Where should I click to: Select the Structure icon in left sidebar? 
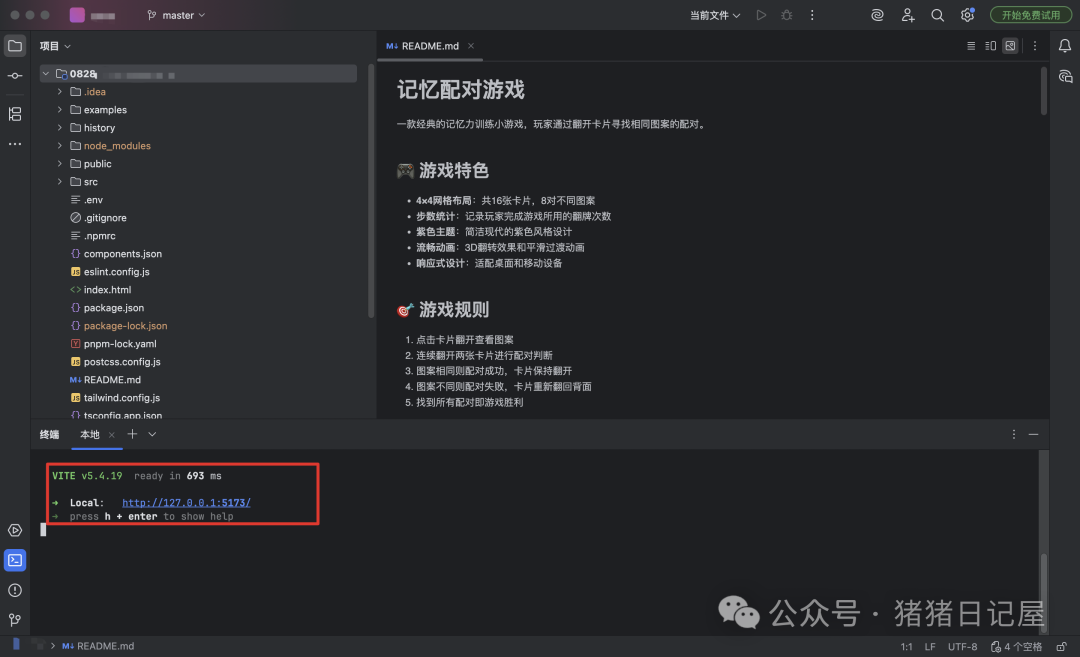coord(14,114)
